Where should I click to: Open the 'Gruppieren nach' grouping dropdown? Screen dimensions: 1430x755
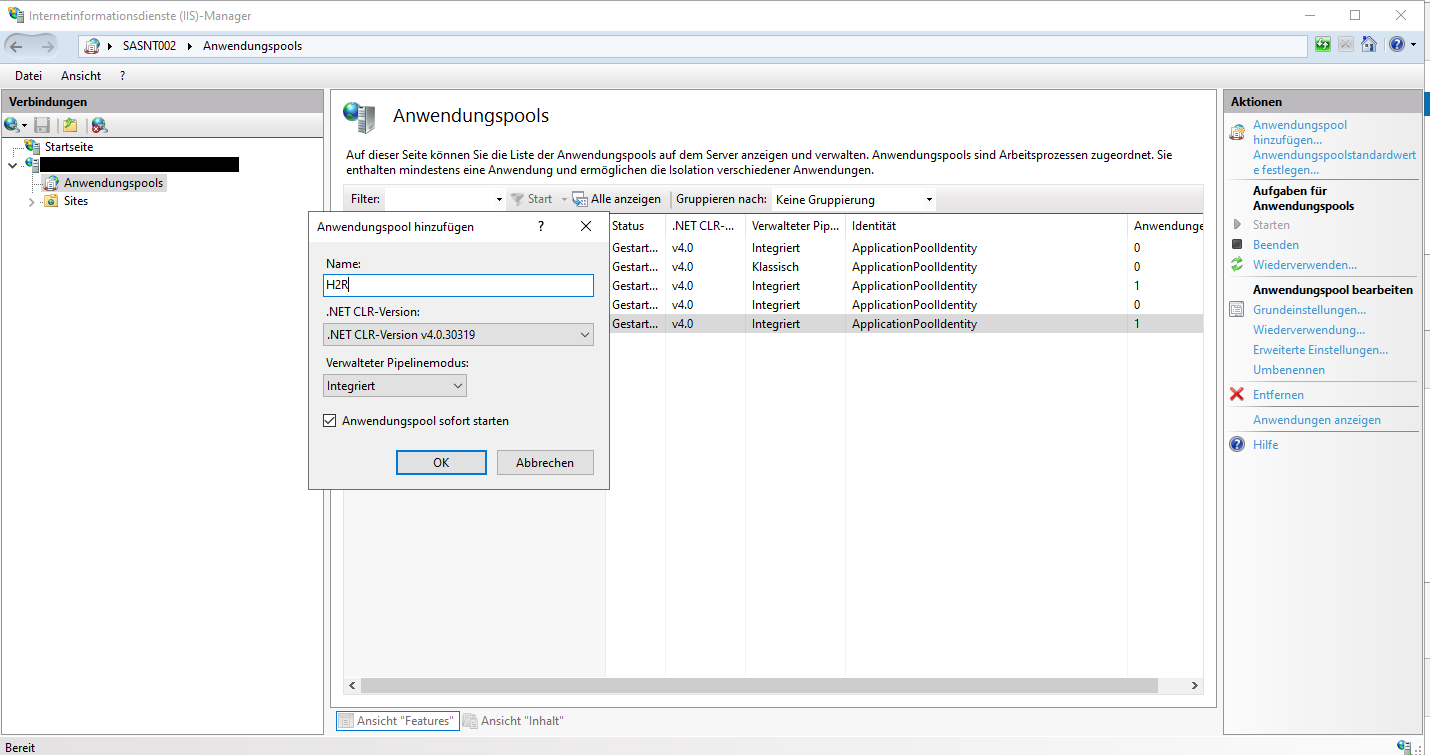(x=854, y=200)
